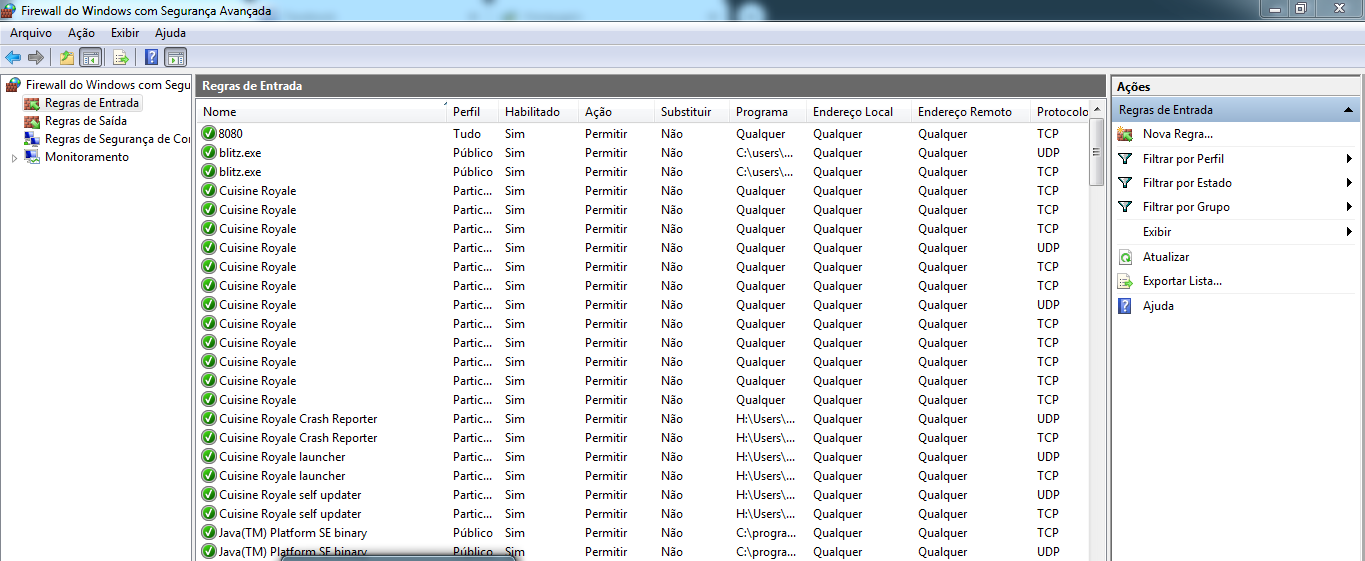Image resolution: width=1365 pixels, height=561 pixels.
Task: Click the green Atualizar refresh icon
Action: [x=1125, y=257]
